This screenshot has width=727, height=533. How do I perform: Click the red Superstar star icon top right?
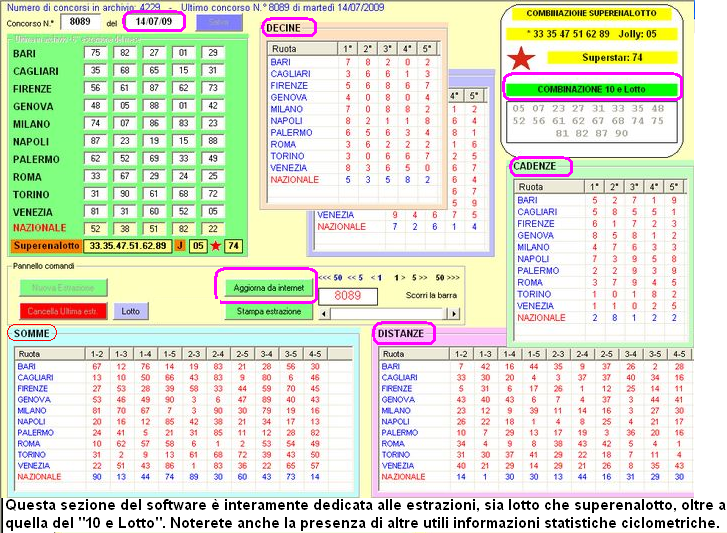pyautogui.click(x=521, y=58)
